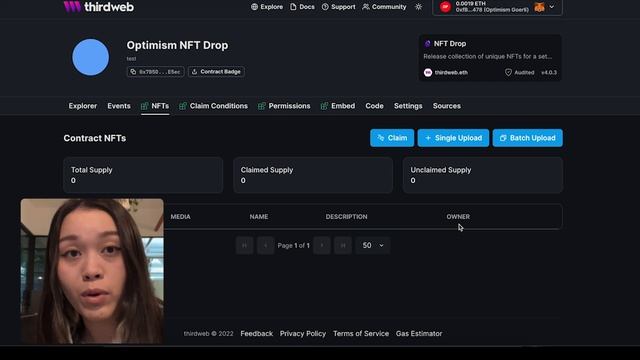Open the Terms of Service link
This screenshot has height=360, width=640.
[361, 333]
